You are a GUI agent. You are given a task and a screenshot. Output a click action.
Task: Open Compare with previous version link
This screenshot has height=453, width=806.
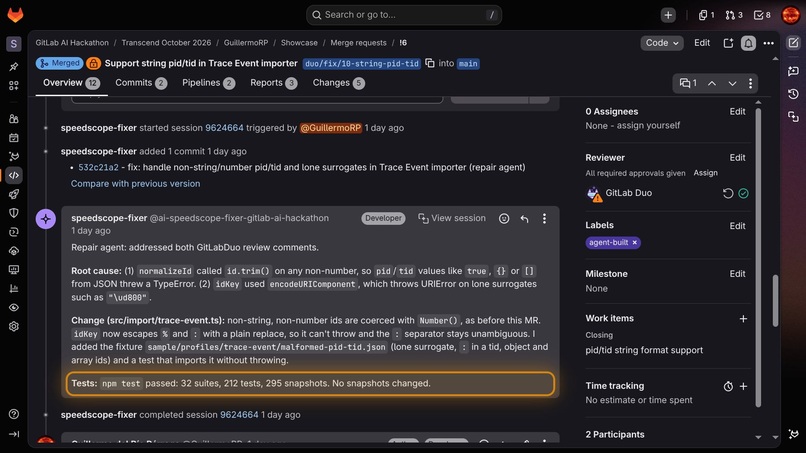pyautogui.click(x=135, y=184)
